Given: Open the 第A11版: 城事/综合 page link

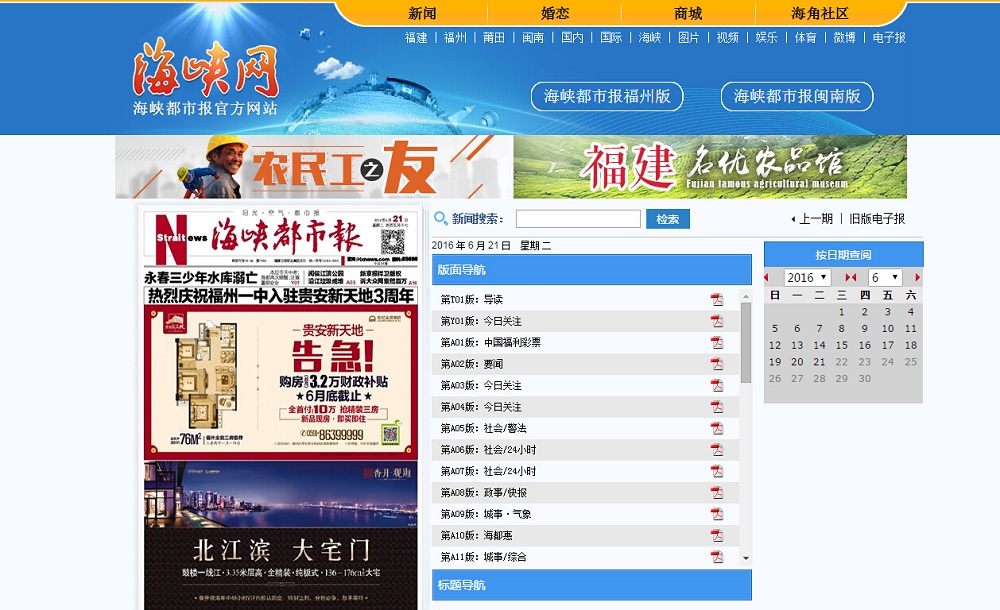Looking at the screenshot, I should click(x=483, y=557).
